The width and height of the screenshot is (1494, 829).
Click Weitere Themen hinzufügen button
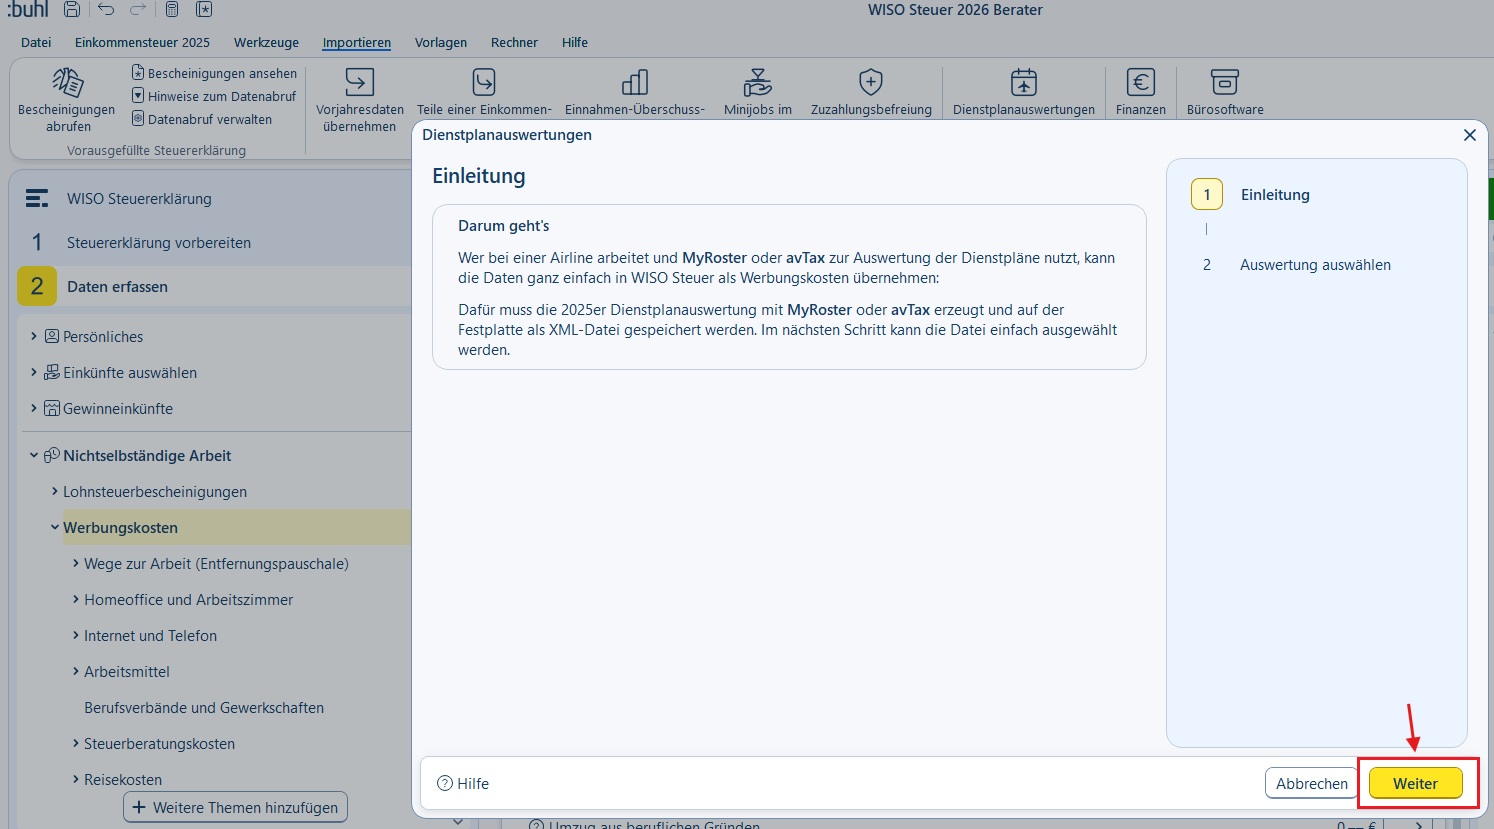tap(235, 807)
